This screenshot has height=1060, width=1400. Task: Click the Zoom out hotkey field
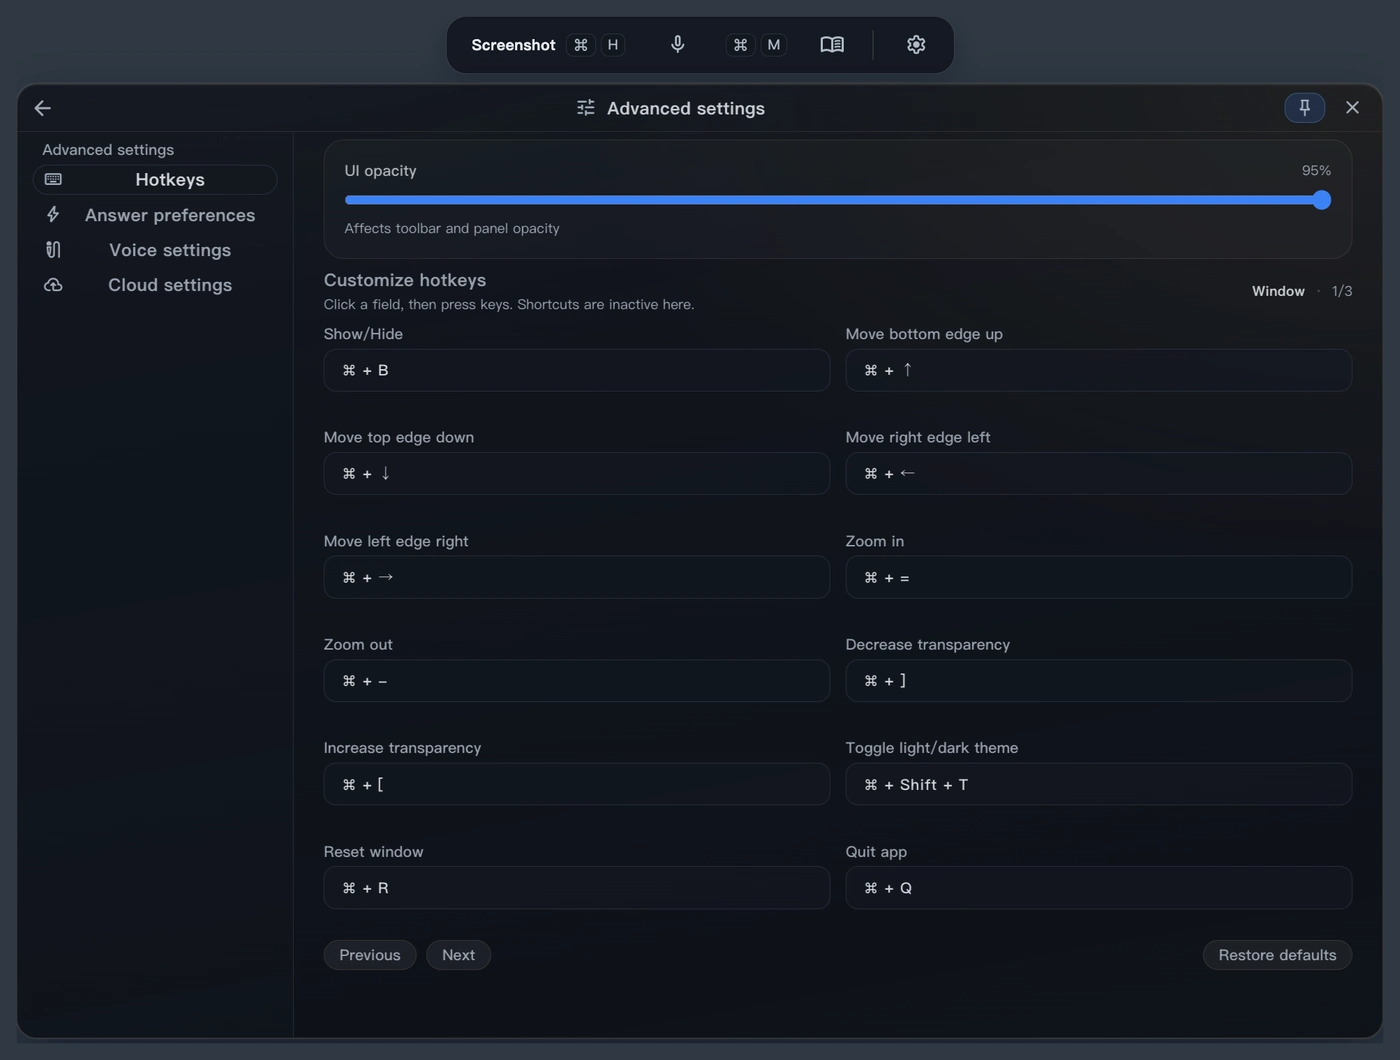pyautogui.click(x=577, y=681)
